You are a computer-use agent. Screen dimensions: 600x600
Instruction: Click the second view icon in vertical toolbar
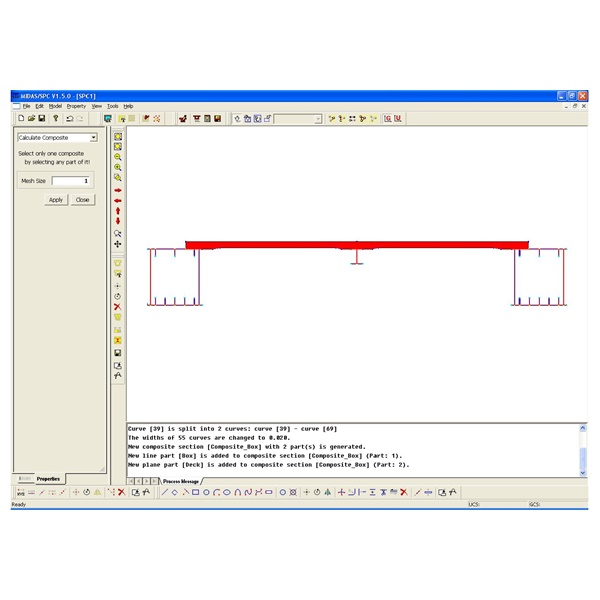click(118, 147)
